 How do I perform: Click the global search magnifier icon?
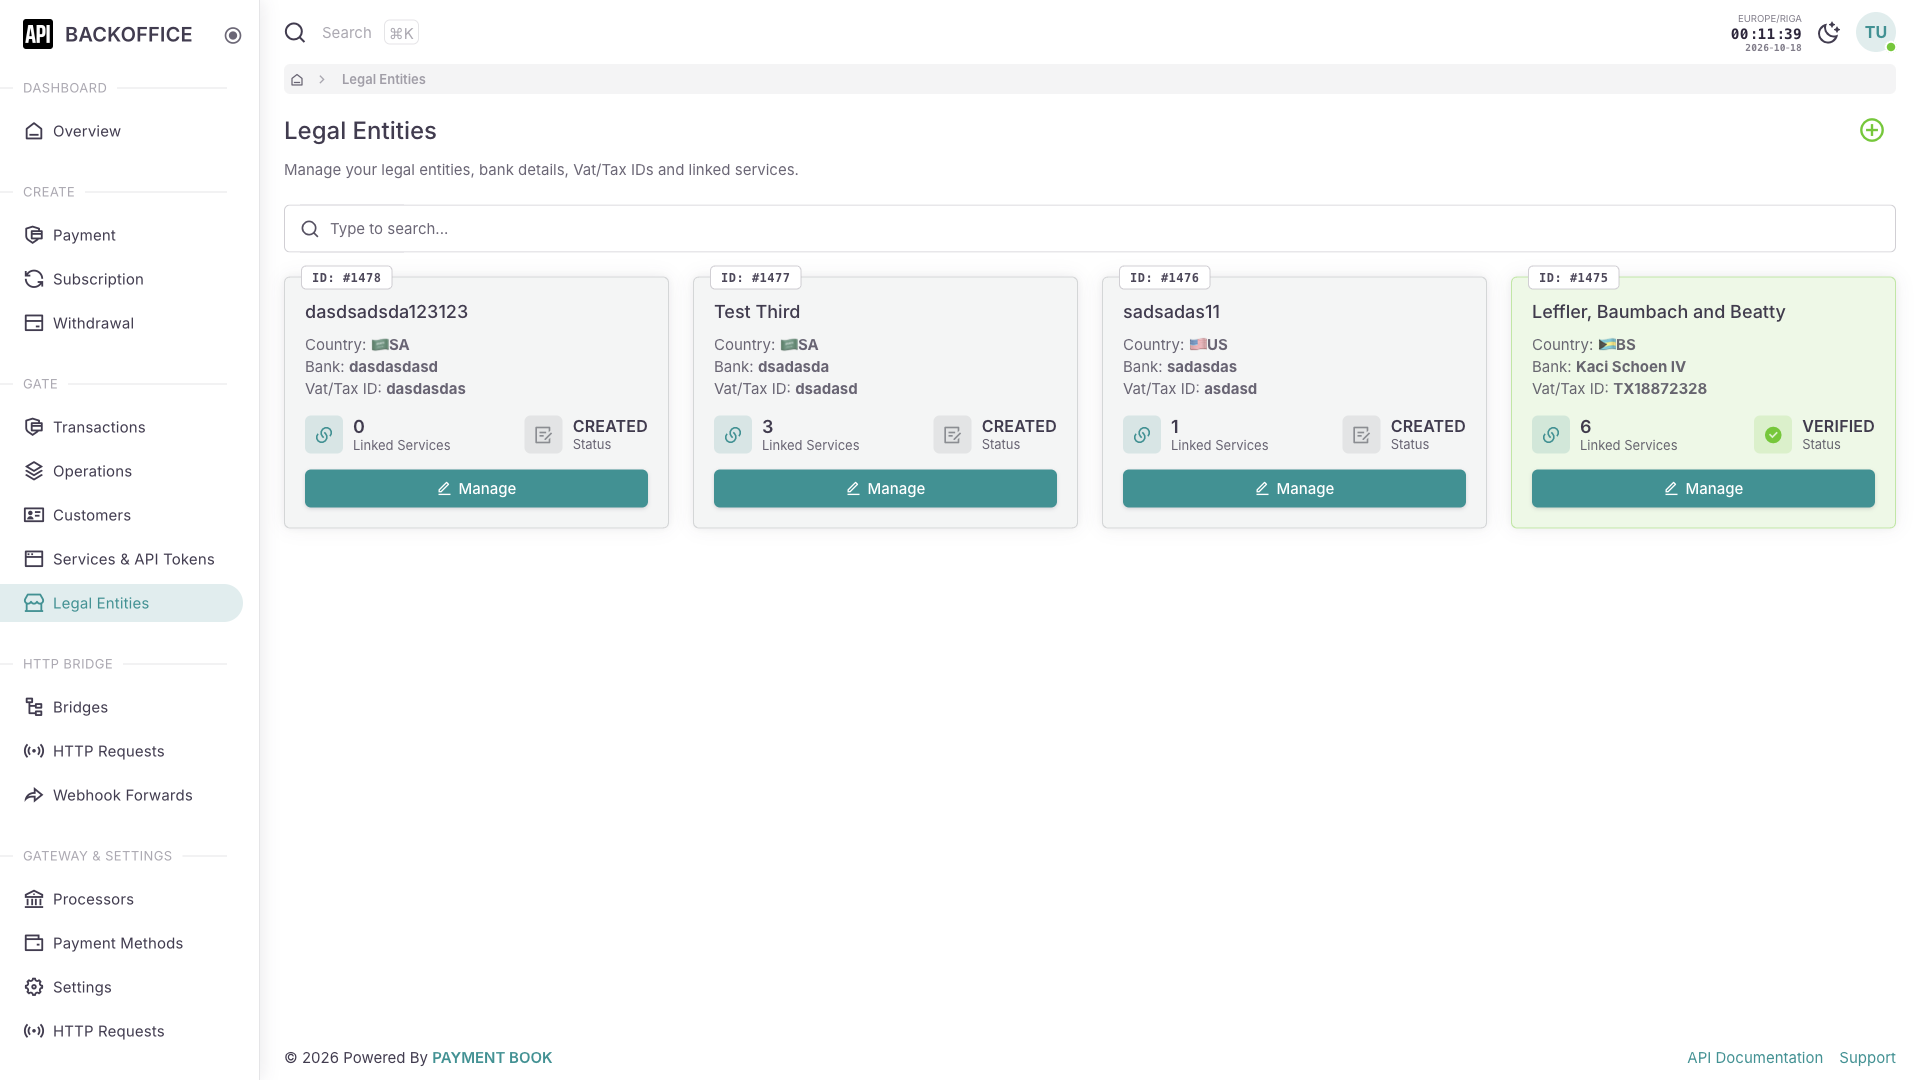295,33
